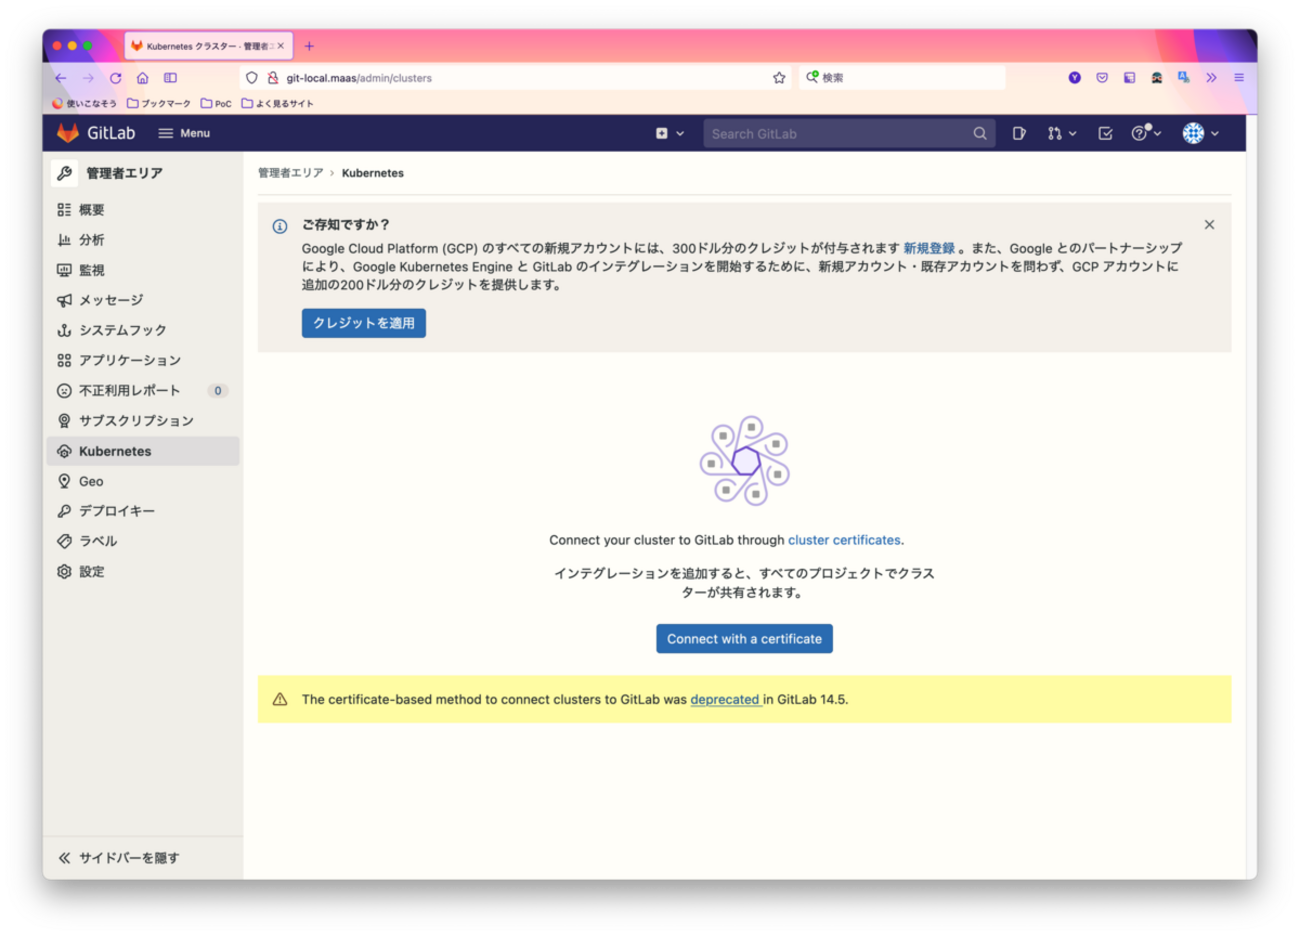Open システムフック with the anchor icon
This screenshot has height=936, width=1300.
tap(64, 330)
